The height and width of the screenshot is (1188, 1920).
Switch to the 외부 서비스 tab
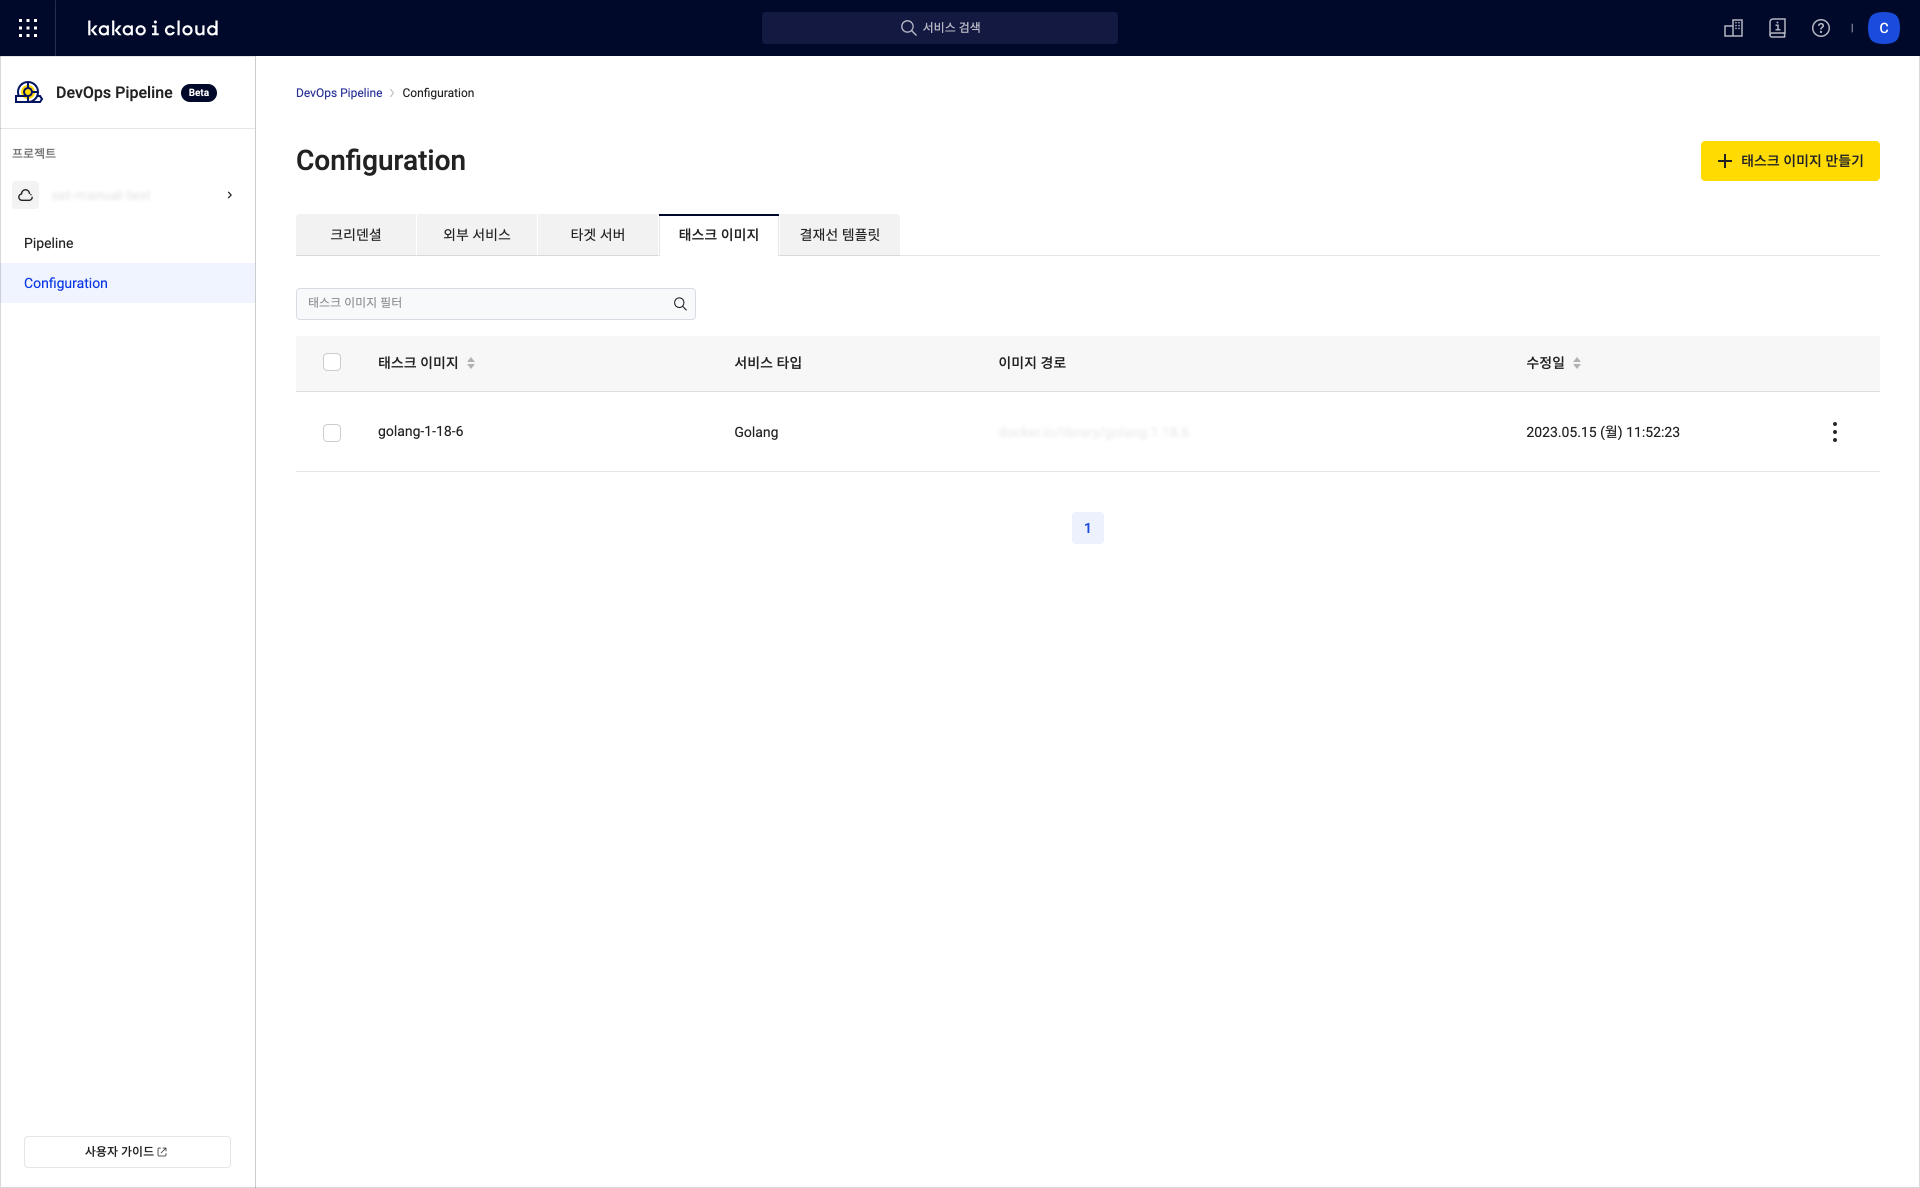[x=477, y=235]
